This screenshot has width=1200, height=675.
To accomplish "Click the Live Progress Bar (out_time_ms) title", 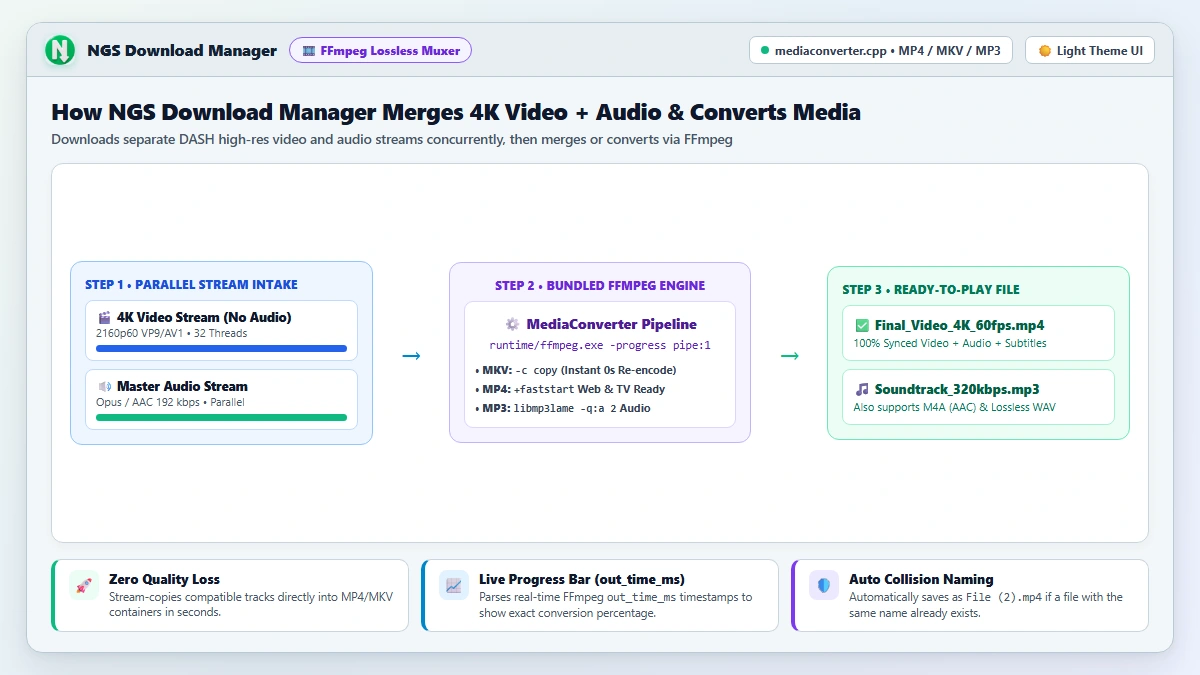I will 582,579.
